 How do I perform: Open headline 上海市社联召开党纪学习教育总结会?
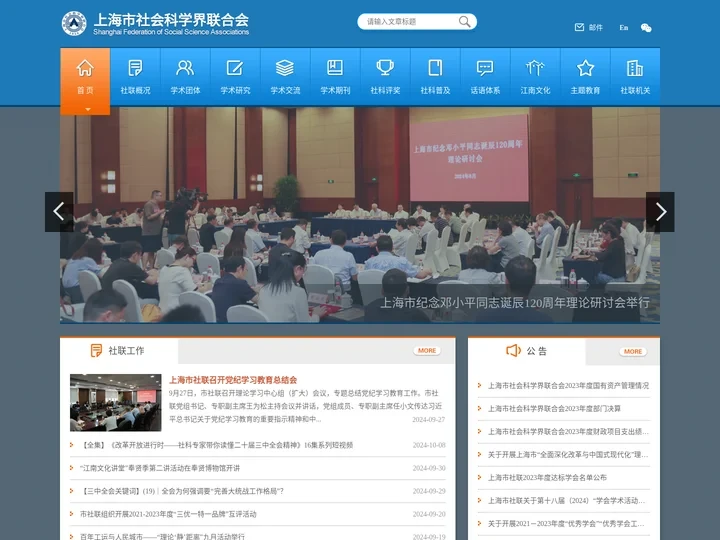[x=233, y=380]
